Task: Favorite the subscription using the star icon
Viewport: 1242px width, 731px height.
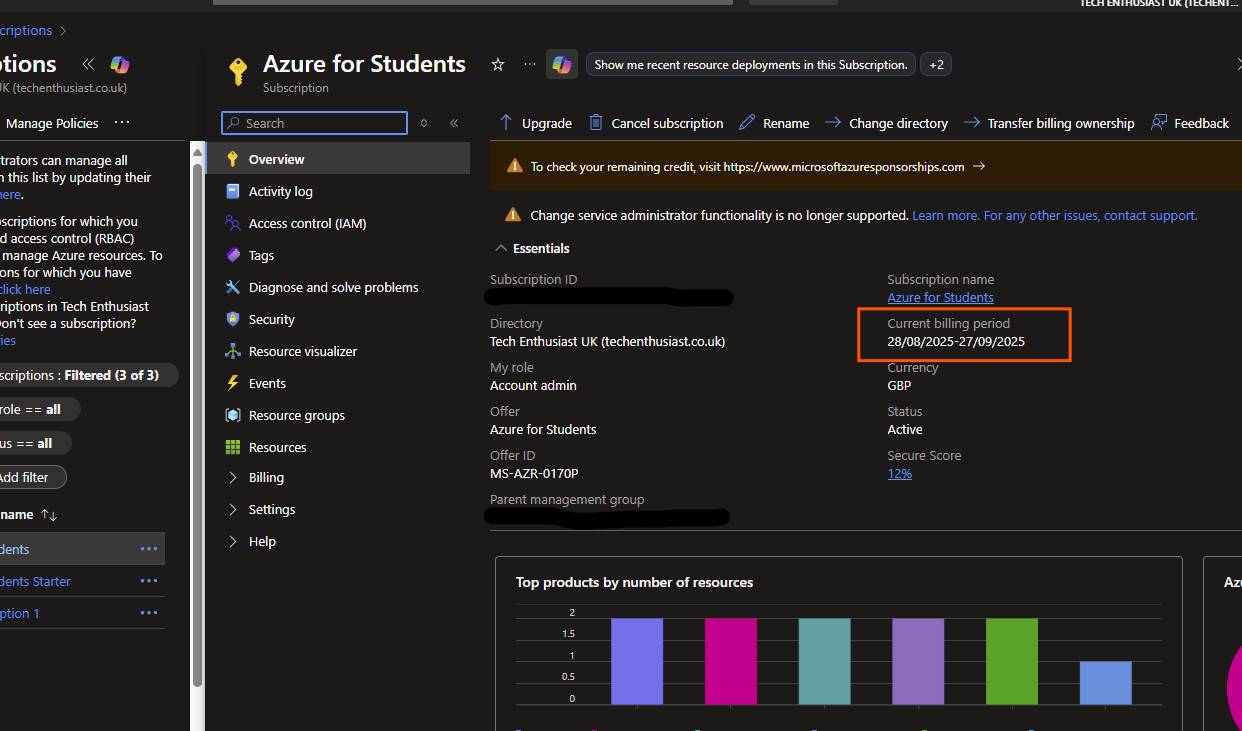Action: tap(497, 64)
